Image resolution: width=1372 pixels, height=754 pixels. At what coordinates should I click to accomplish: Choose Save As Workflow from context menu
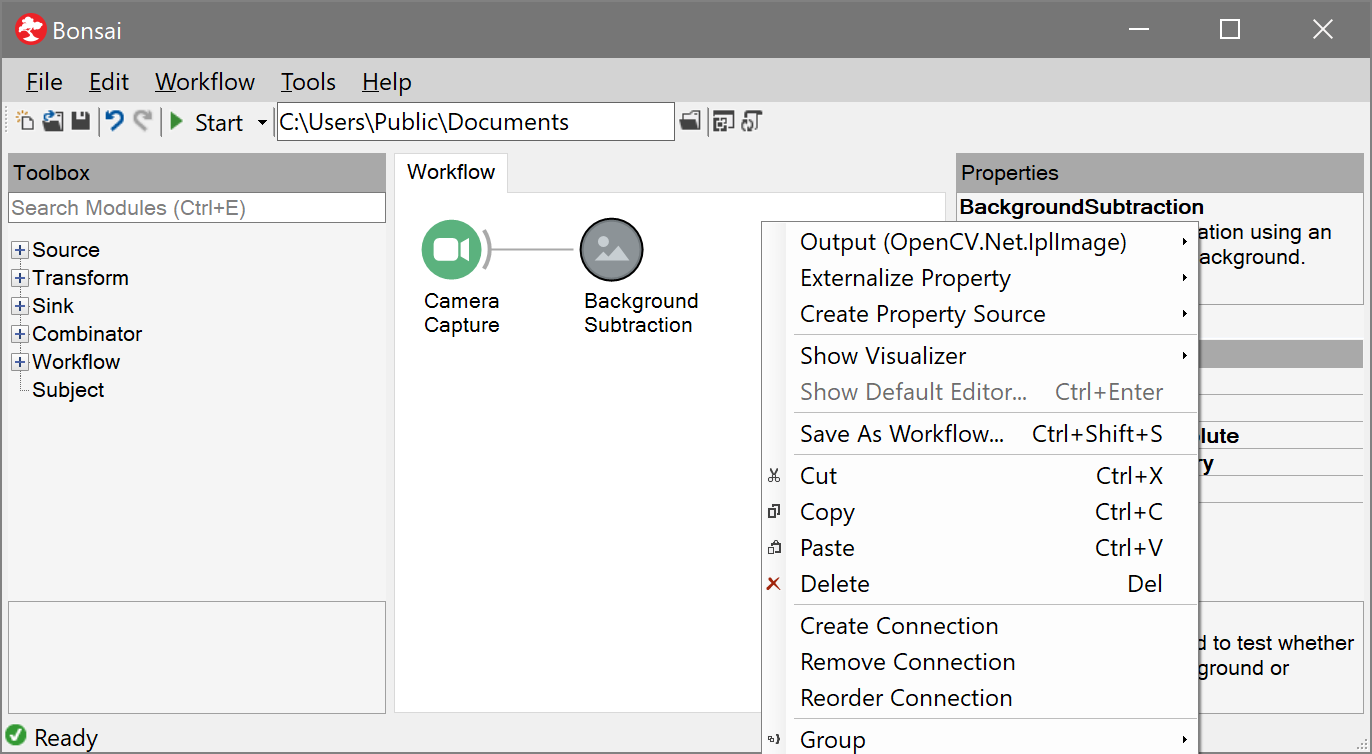[x=979, y=434]
